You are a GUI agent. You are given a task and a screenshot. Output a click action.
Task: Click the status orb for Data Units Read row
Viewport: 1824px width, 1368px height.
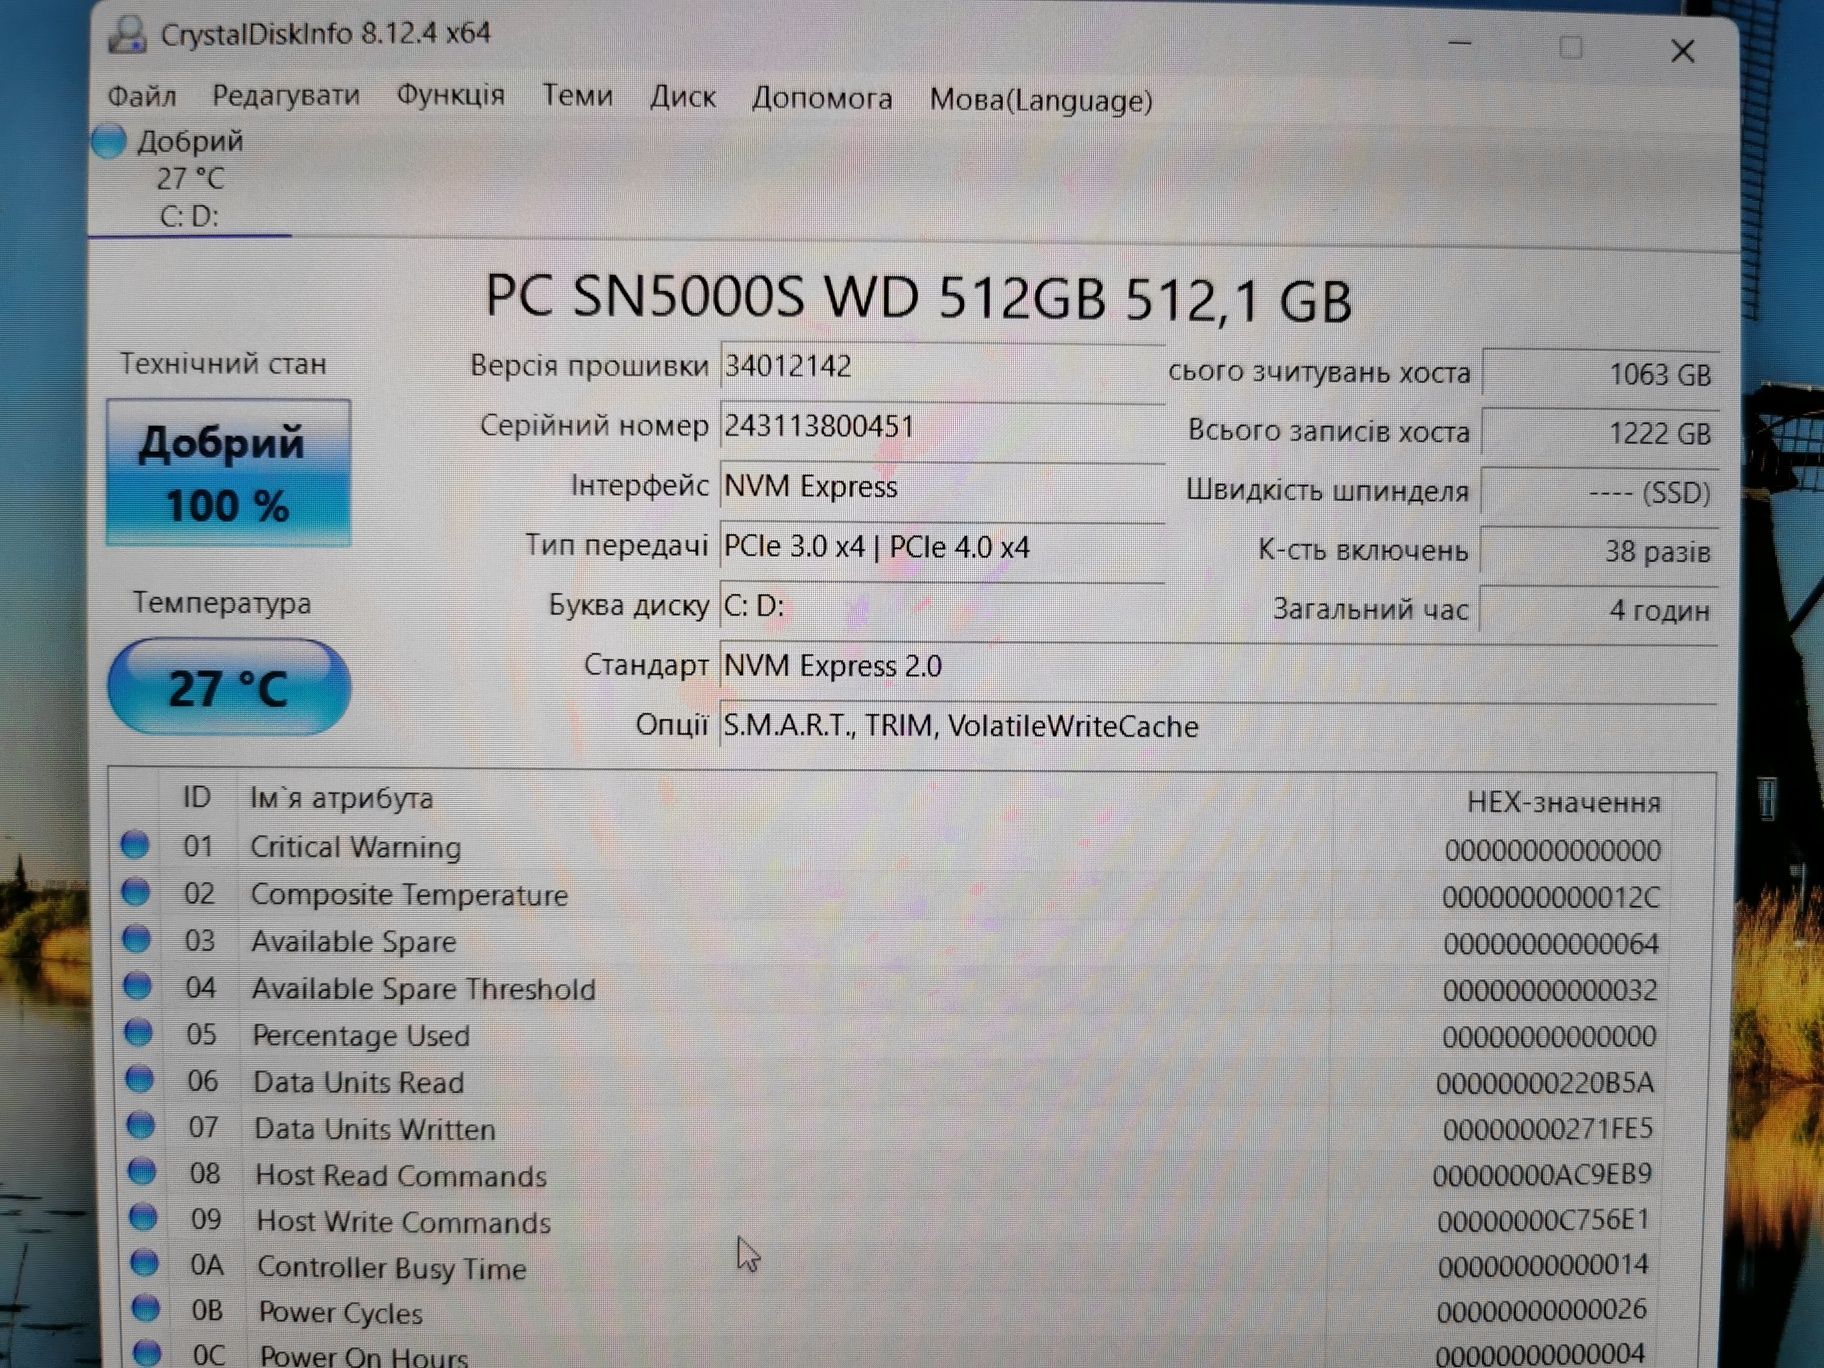point(140,1079)
